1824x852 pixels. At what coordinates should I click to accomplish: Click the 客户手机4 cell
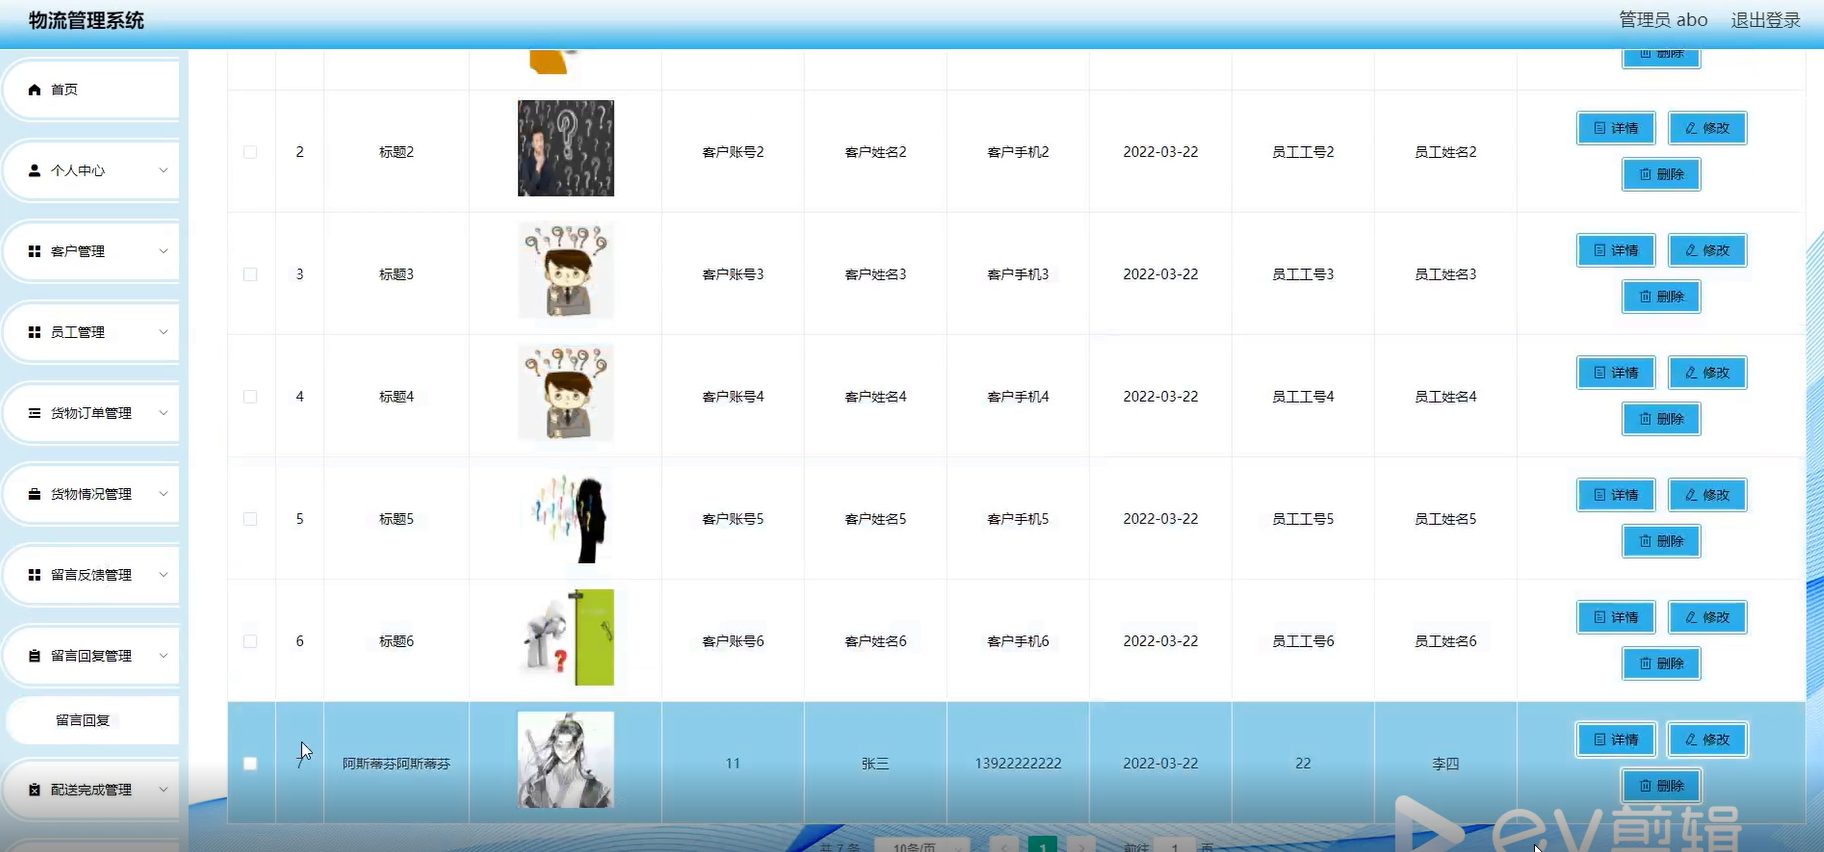1018,397
